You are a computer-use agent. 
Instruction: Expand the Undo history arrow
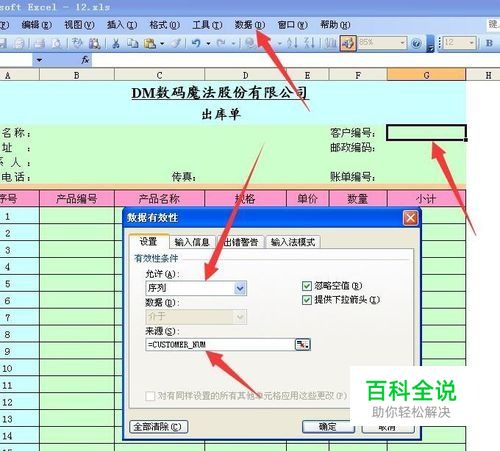click(208, 43)
